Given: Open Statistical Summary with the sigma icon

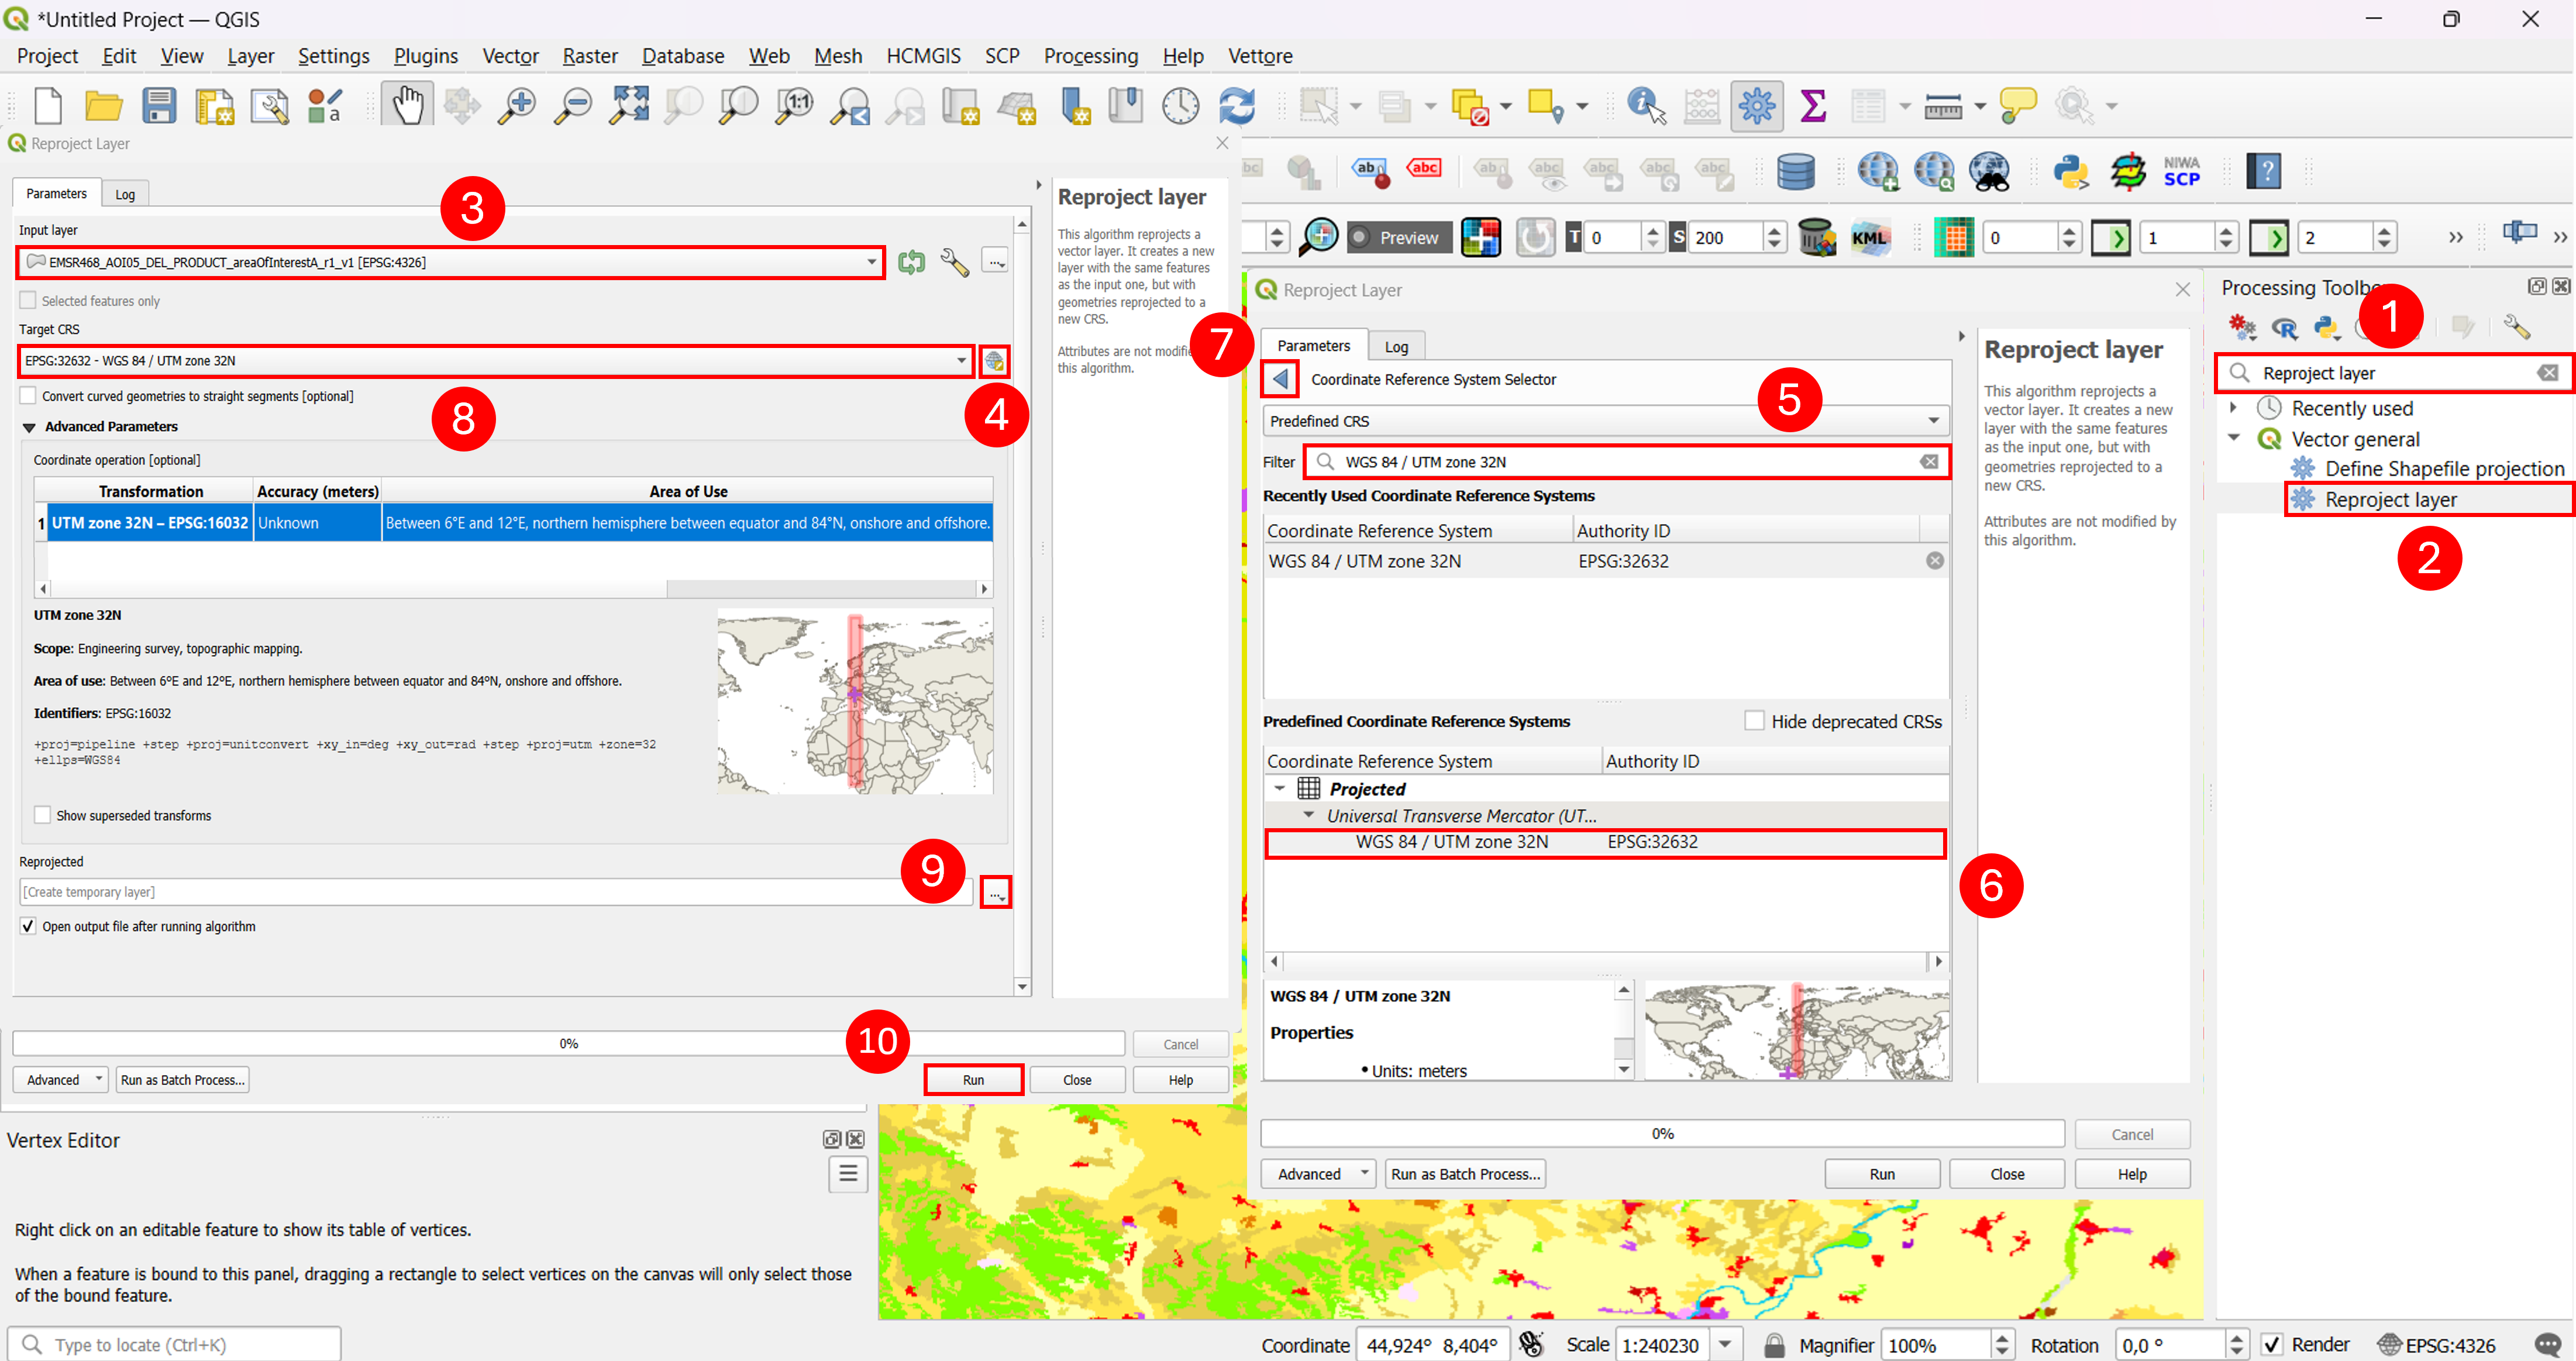Looking at the screenshot, I should click(1812, 105).
